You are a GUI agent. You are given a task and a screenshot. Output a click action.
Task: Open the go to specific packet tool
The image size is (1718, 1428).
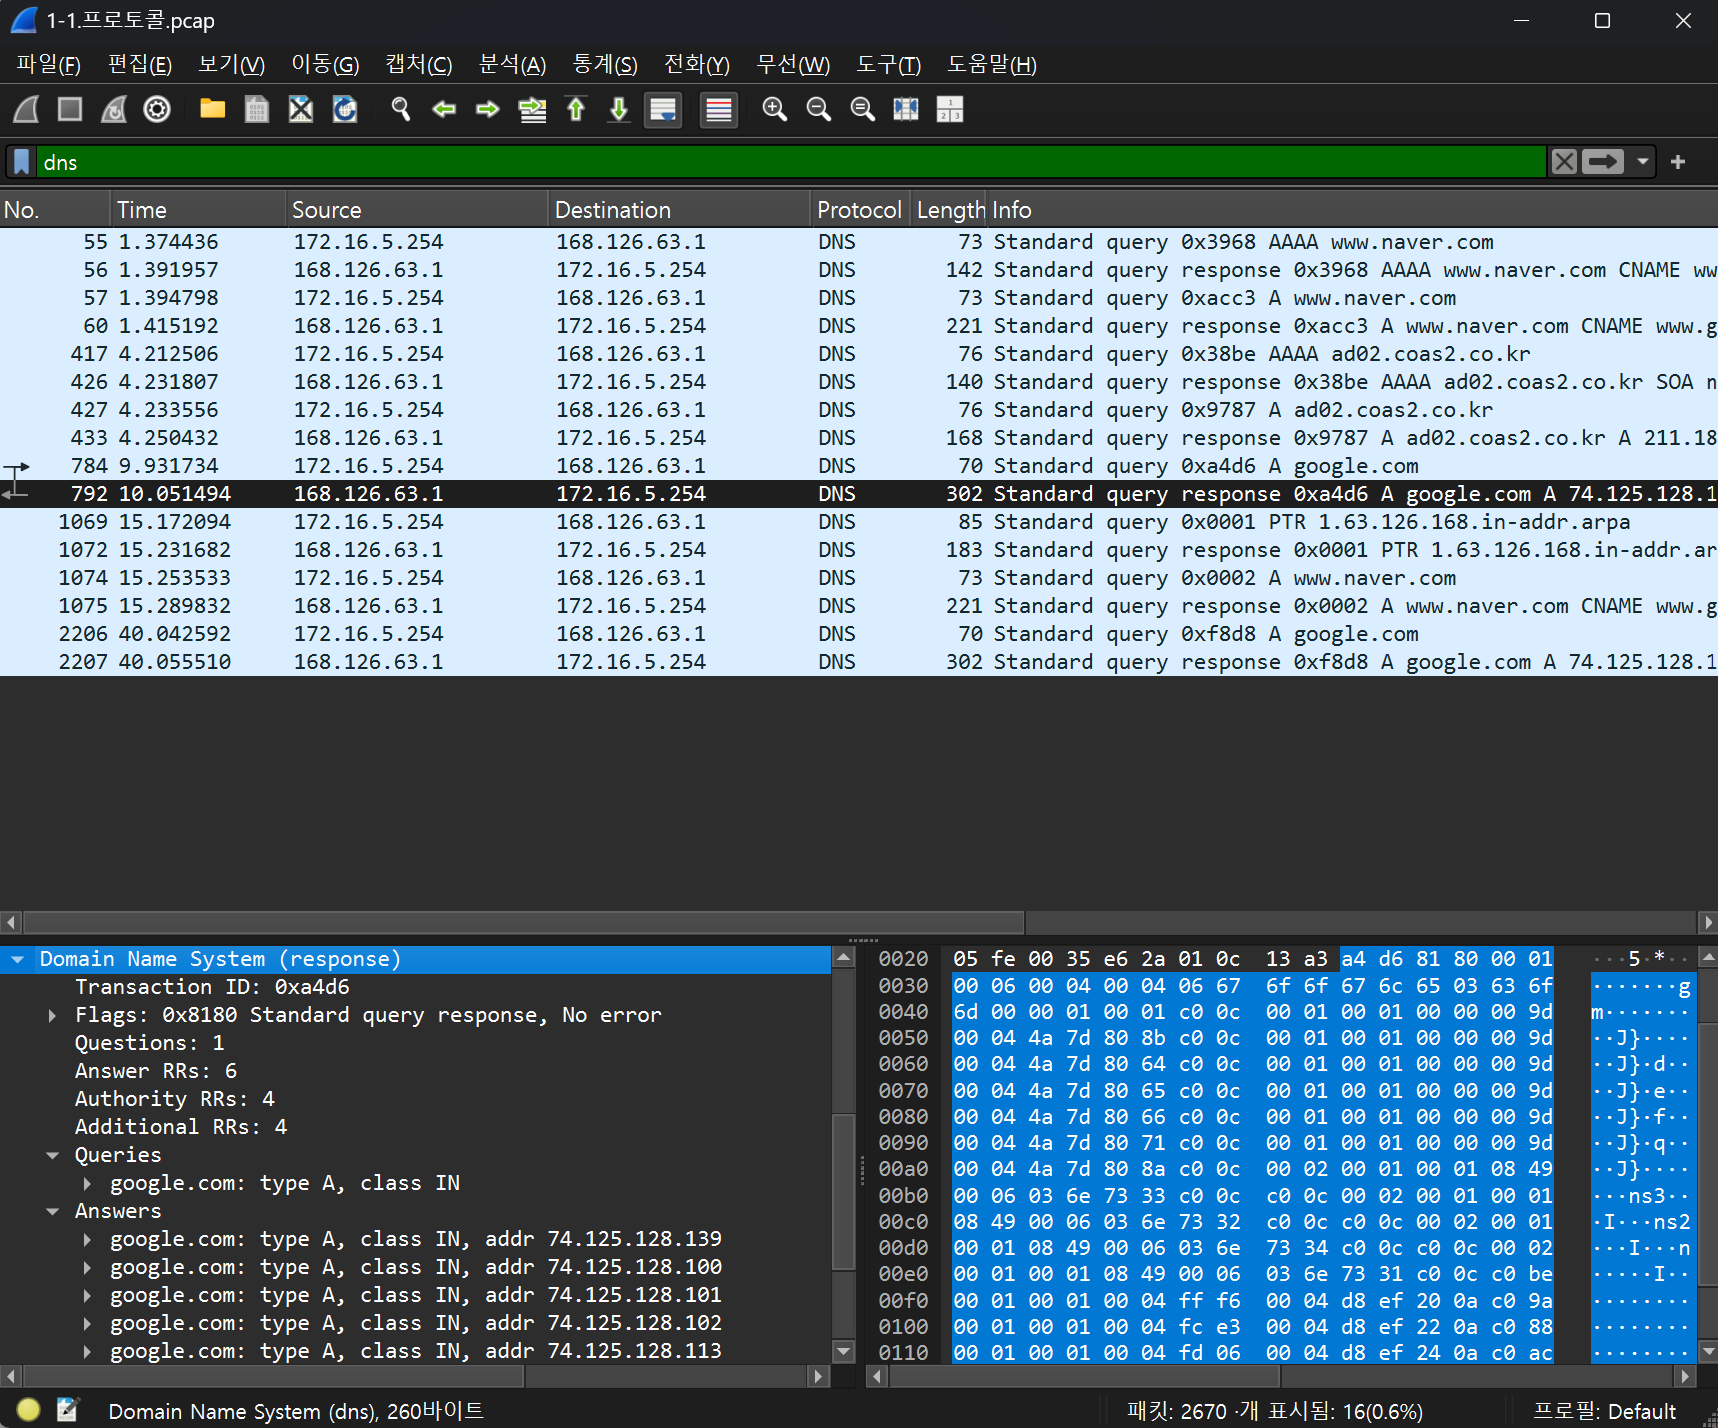pos(532,109)
